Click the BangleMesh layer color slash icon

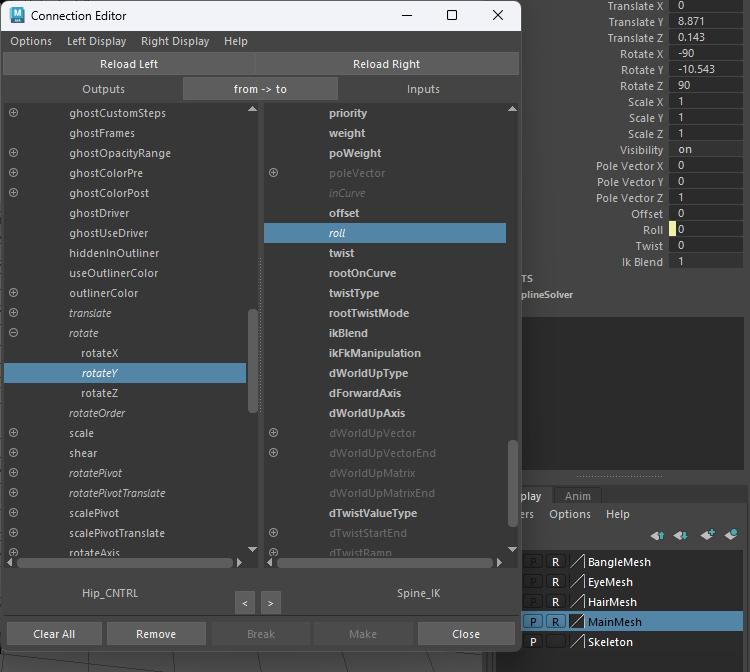tap(577, 562)
